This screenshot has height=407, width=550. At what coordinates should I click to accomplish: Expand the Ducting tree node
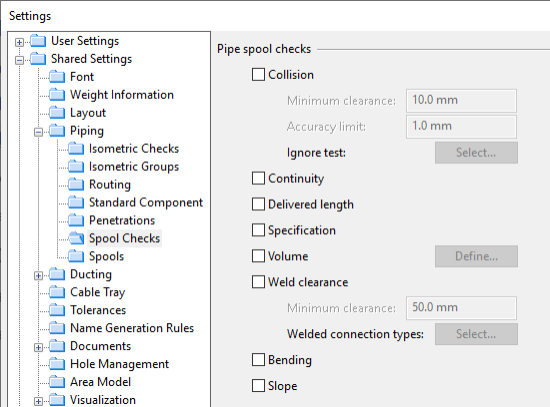click(38, 276)
